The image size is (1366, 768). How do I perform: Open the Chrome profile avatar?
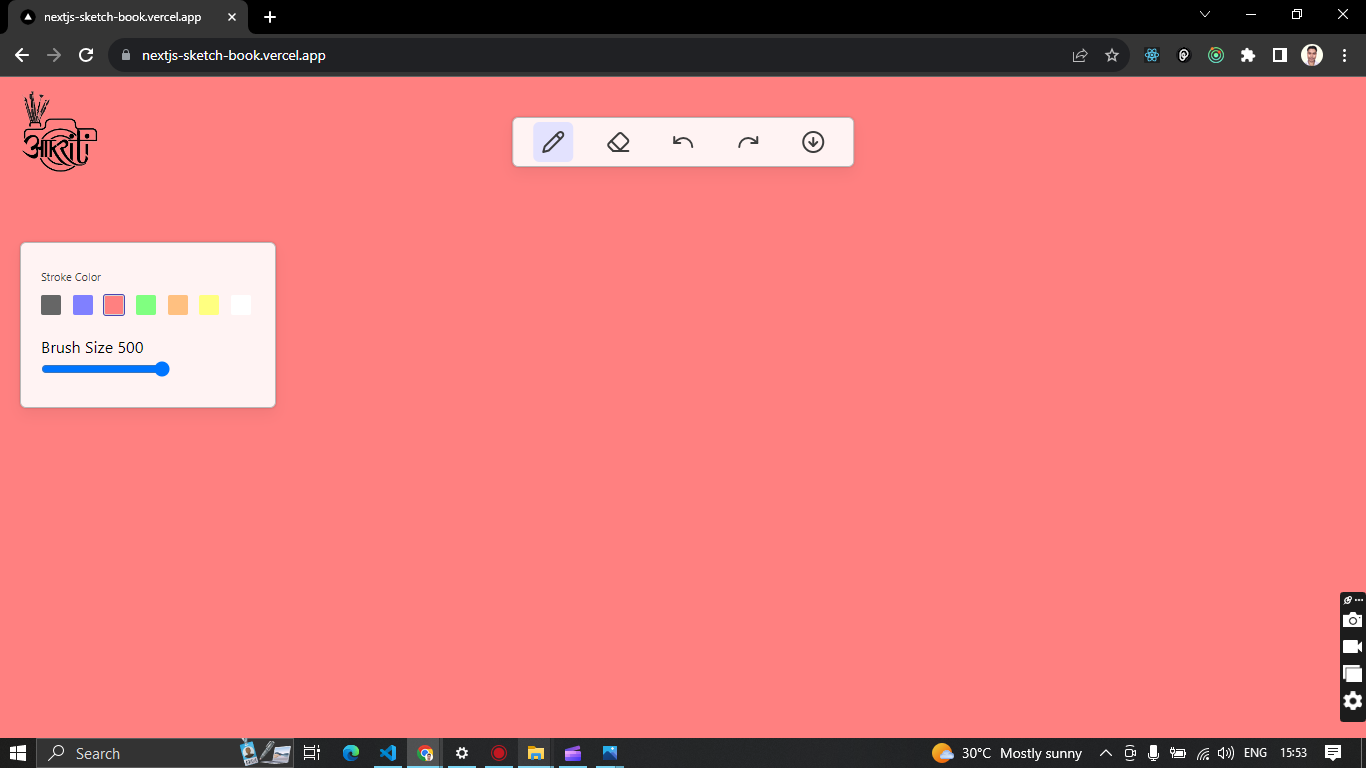point(1312,55)
